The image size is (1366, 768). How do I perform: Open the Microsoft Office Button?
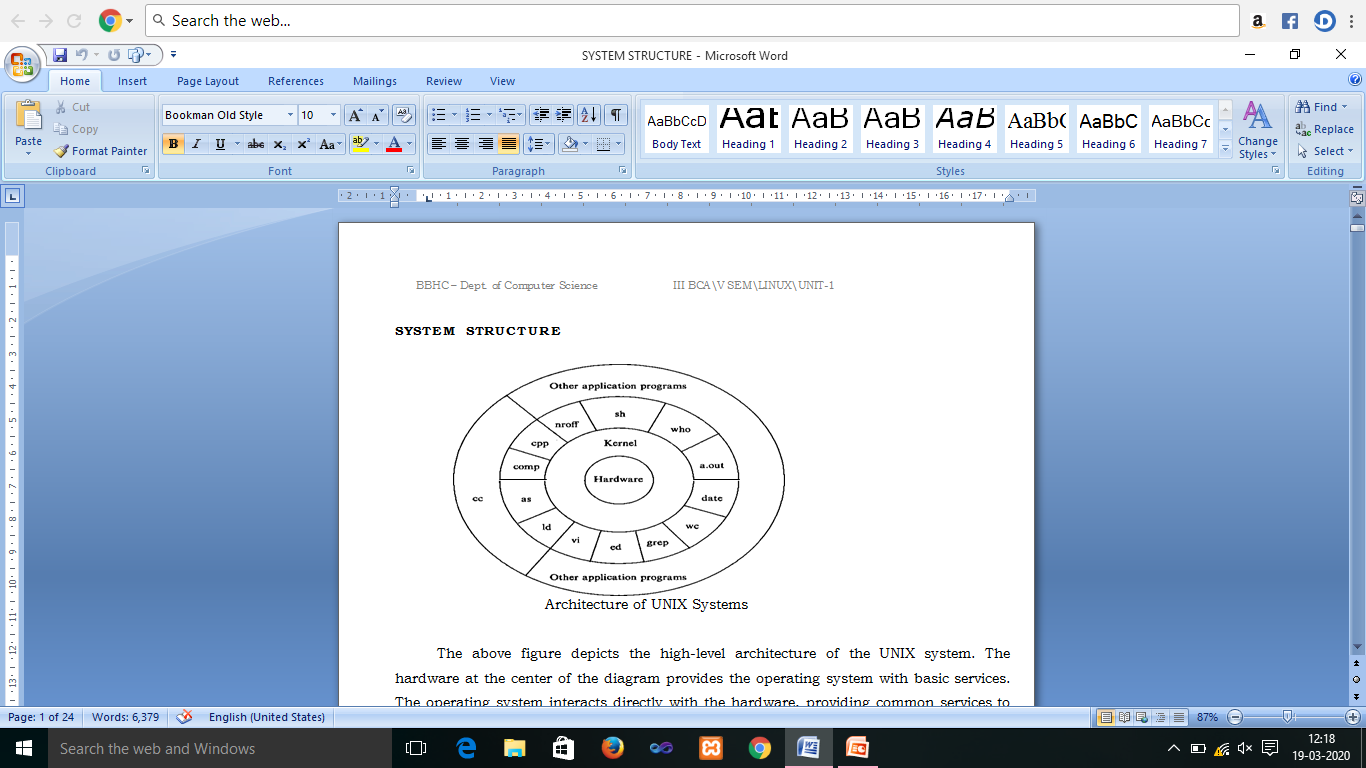[x=22, y=65]
